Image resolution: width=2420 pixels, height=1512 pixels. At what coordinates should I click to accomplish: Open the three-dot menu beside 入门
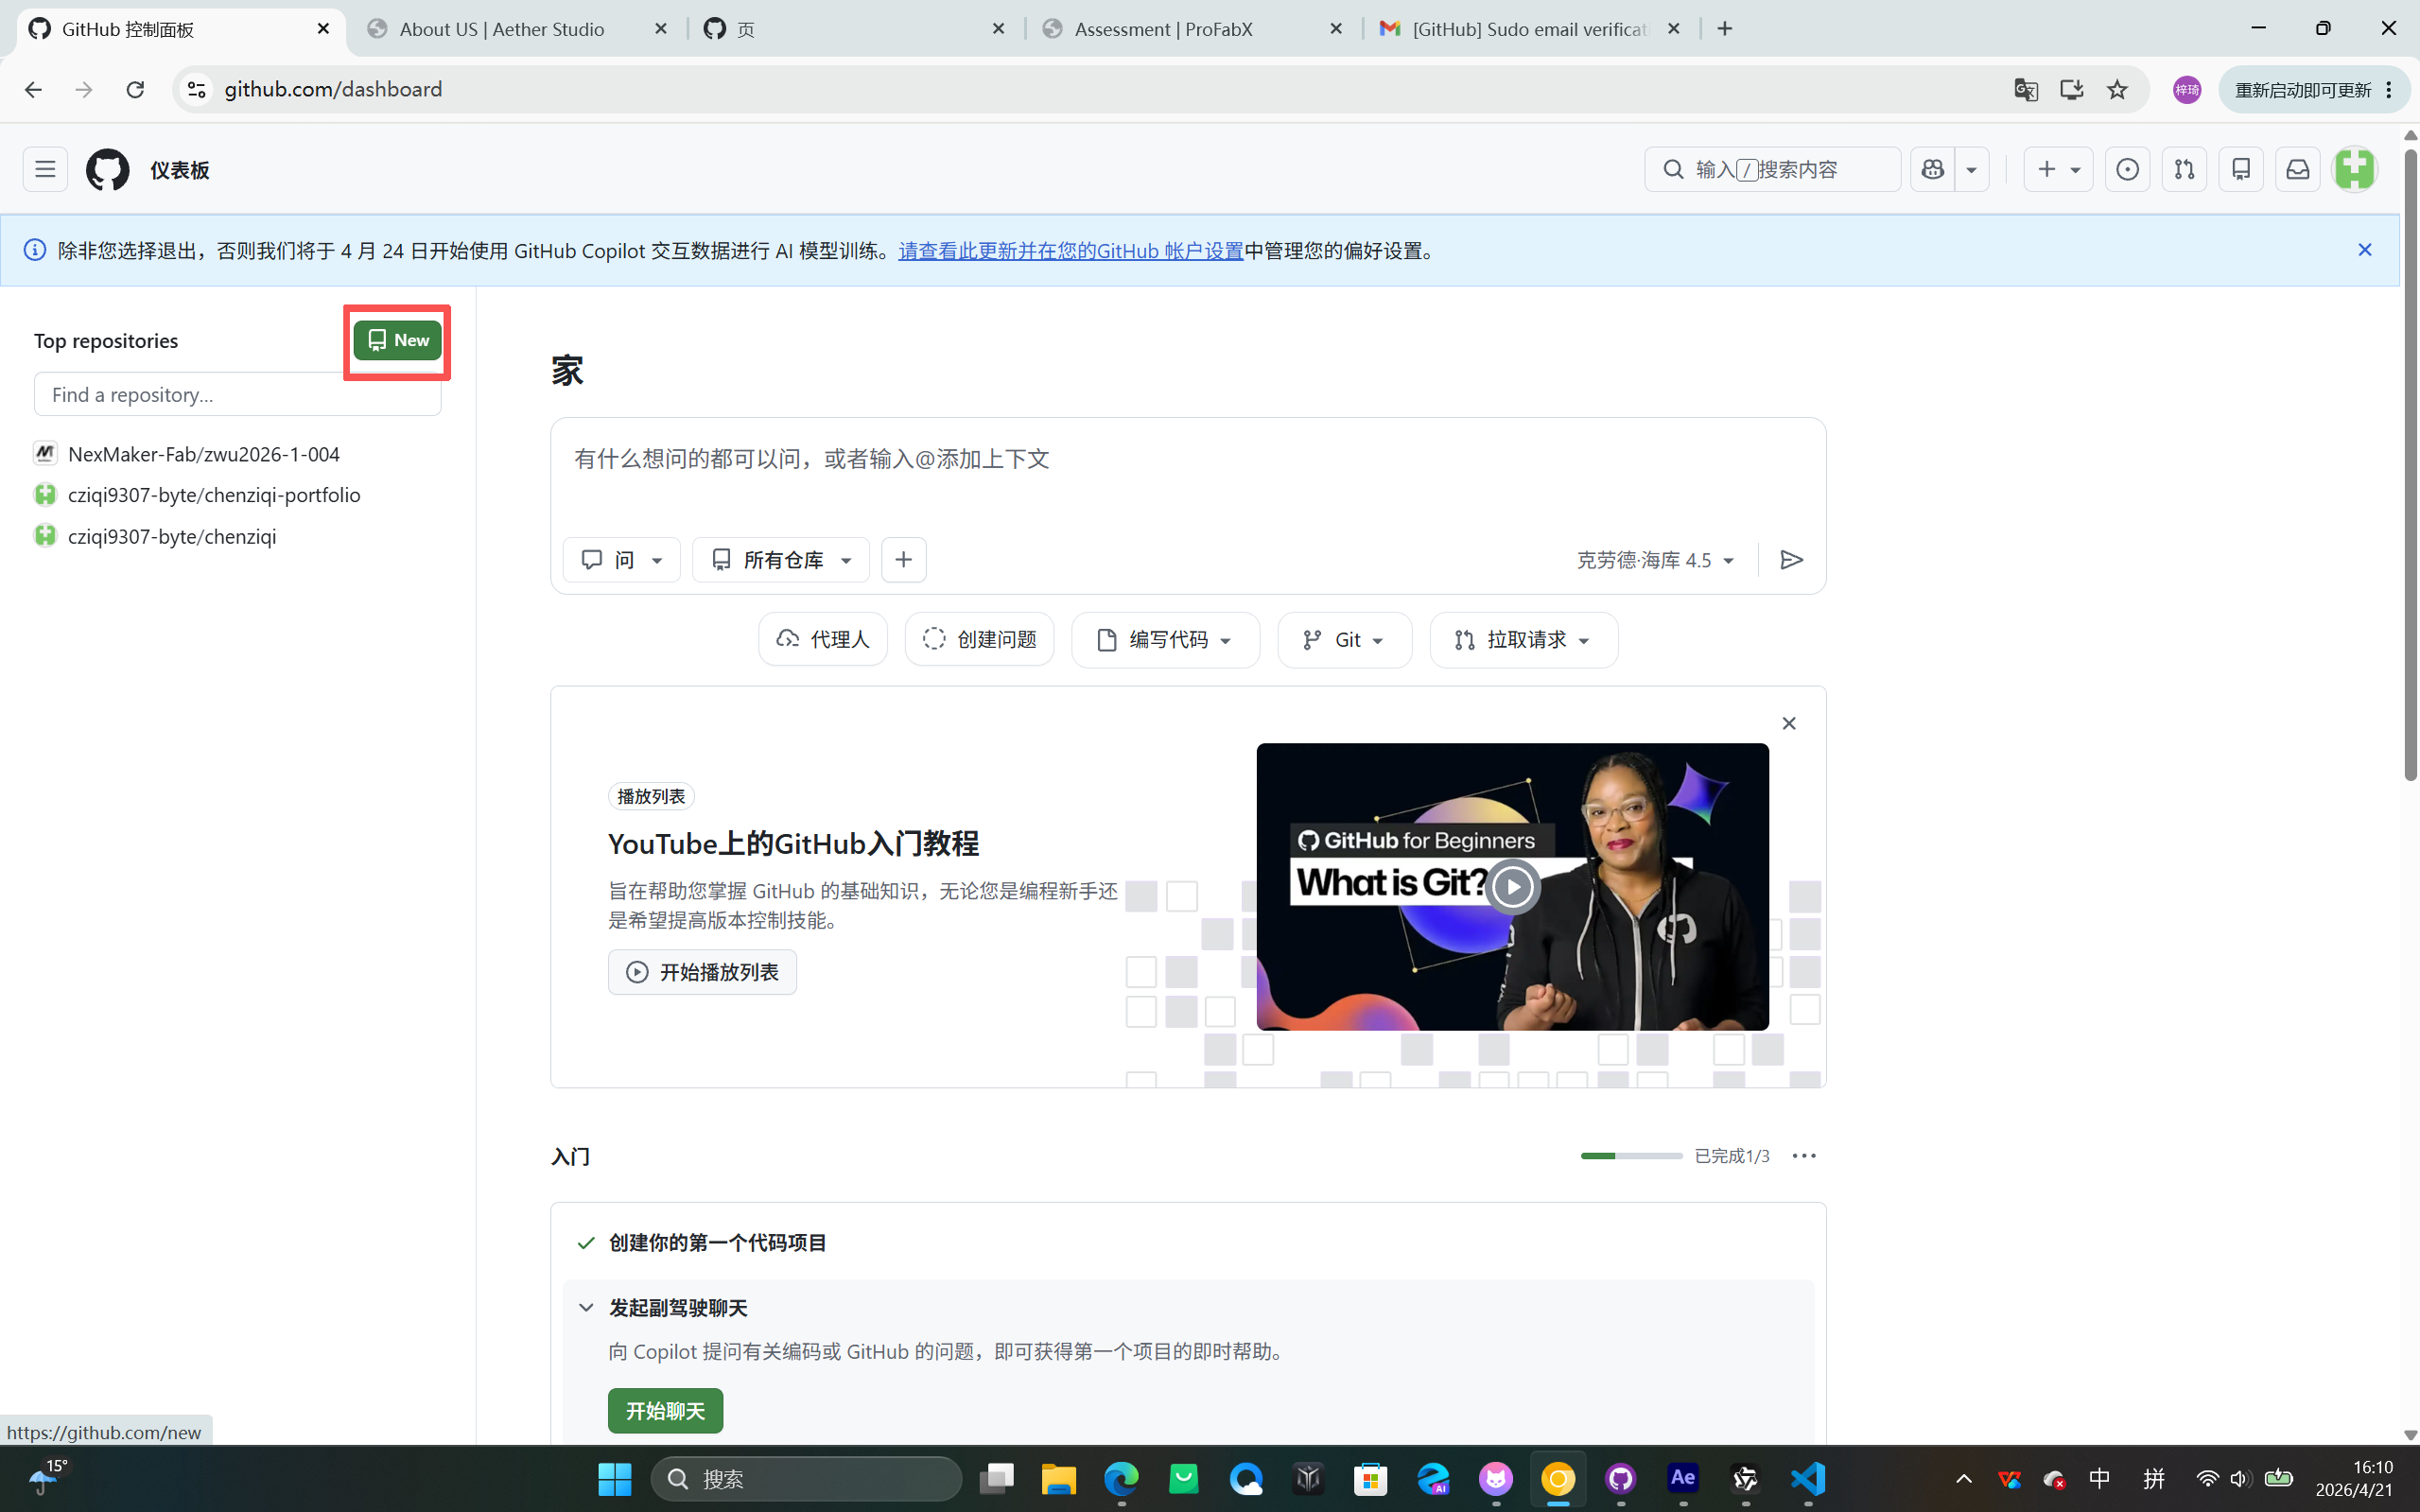tap(1804, 1156)
